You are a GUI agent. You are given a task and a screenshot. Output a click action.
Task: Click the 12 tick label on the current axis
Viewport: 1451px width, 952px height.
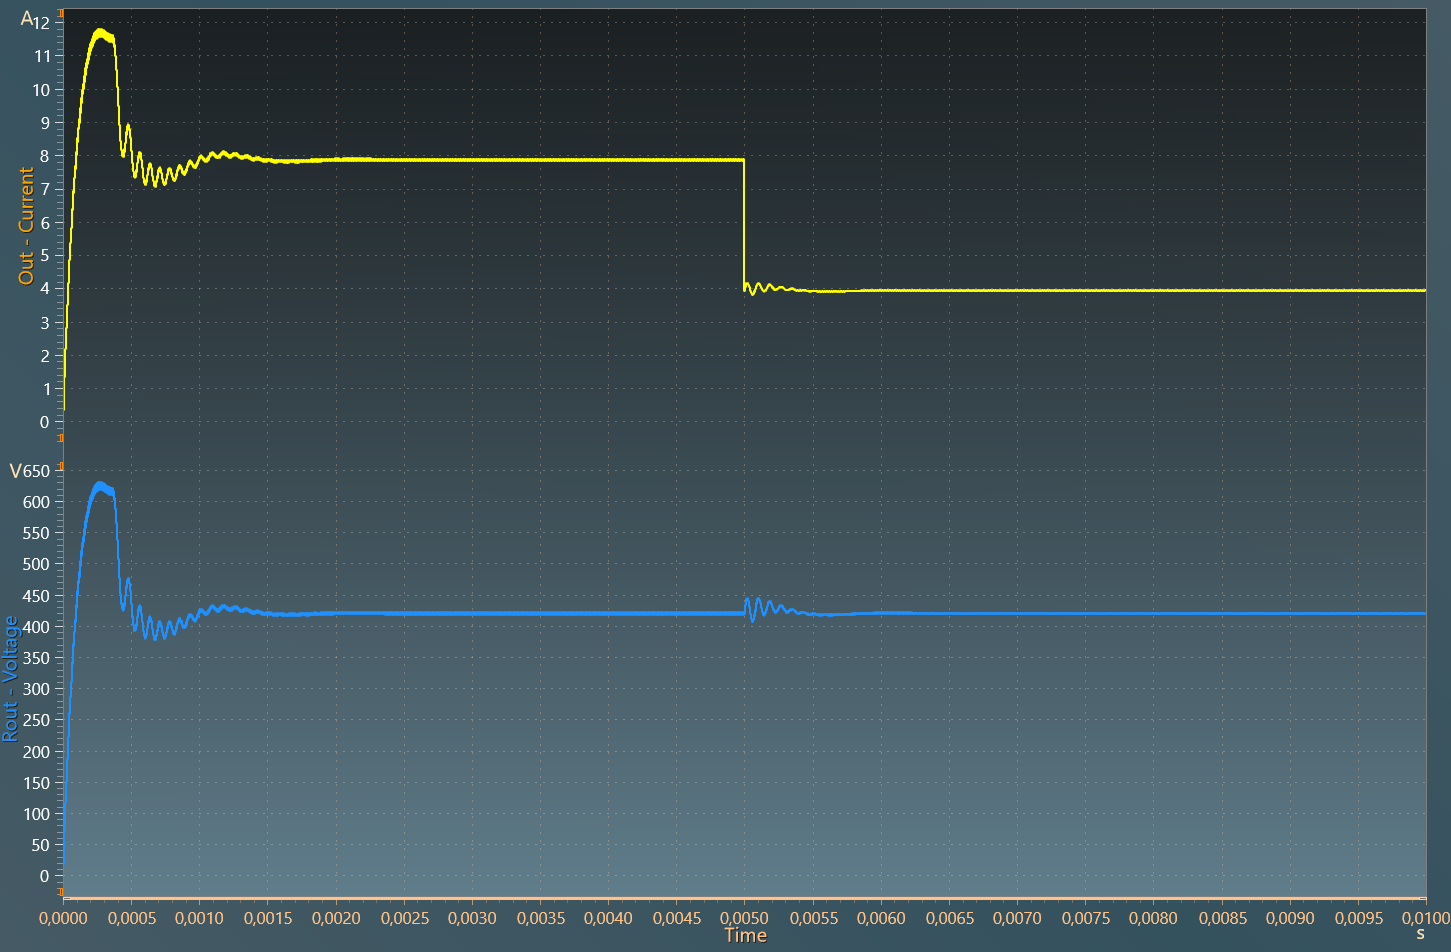(41, 24)
